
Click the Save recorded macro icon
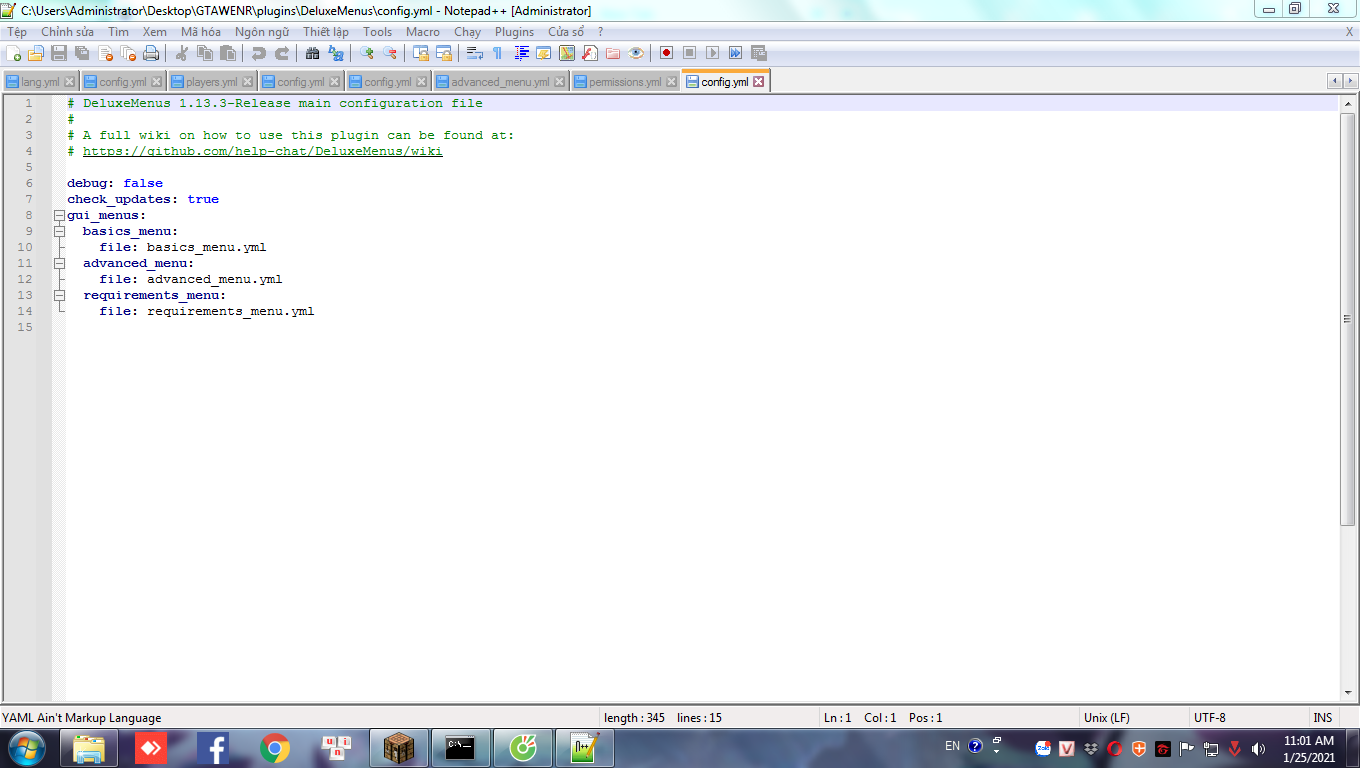pyautogui.click(x=759, y=53)
